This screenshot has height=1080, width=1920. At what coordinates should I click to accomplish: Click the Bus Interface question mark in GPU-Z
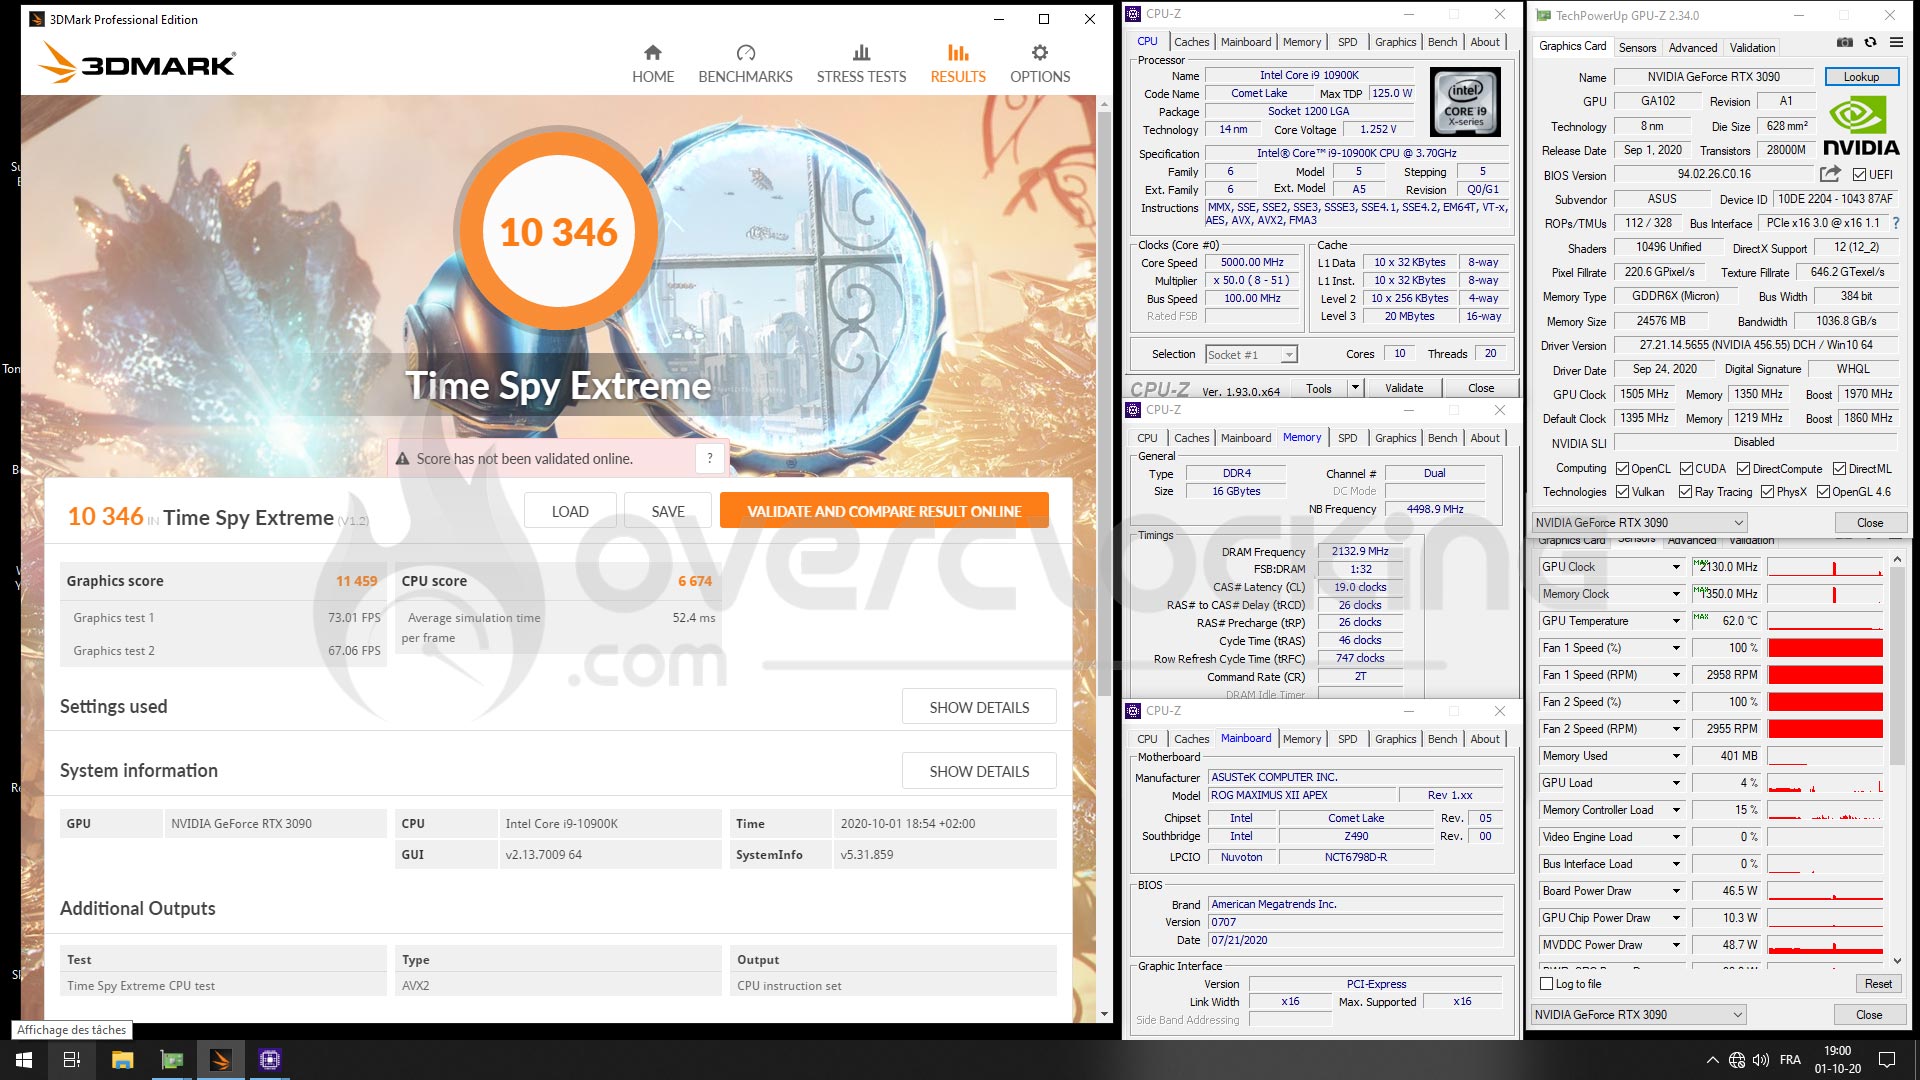coord(1895,223)
